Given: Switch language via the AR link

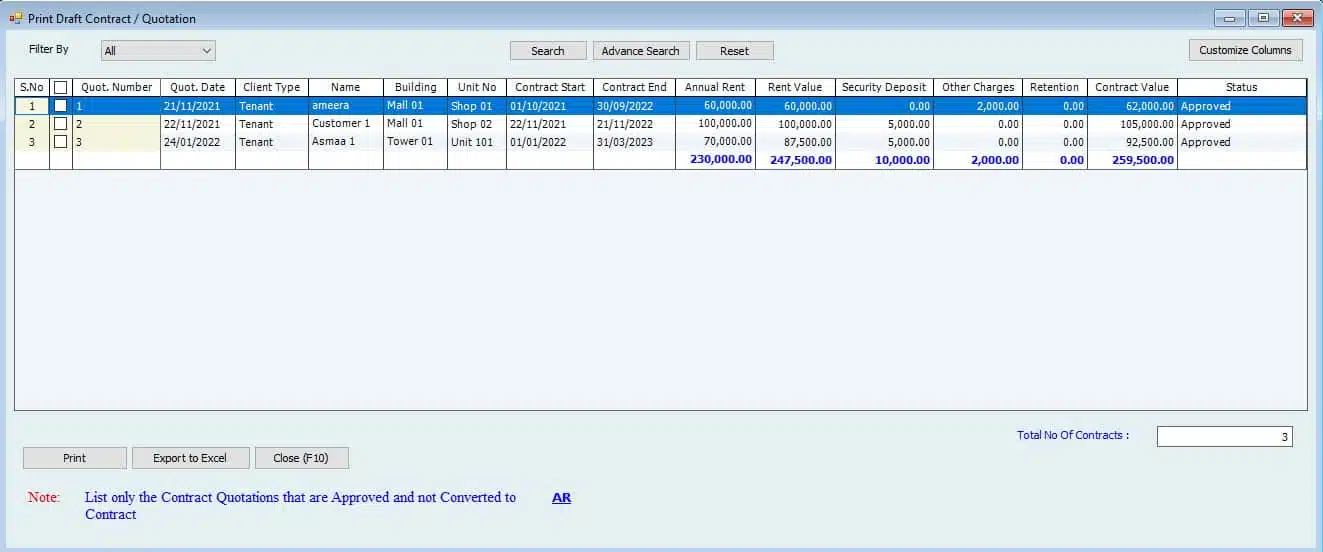Looking at the screenshot, I should (x=561, y=497).
